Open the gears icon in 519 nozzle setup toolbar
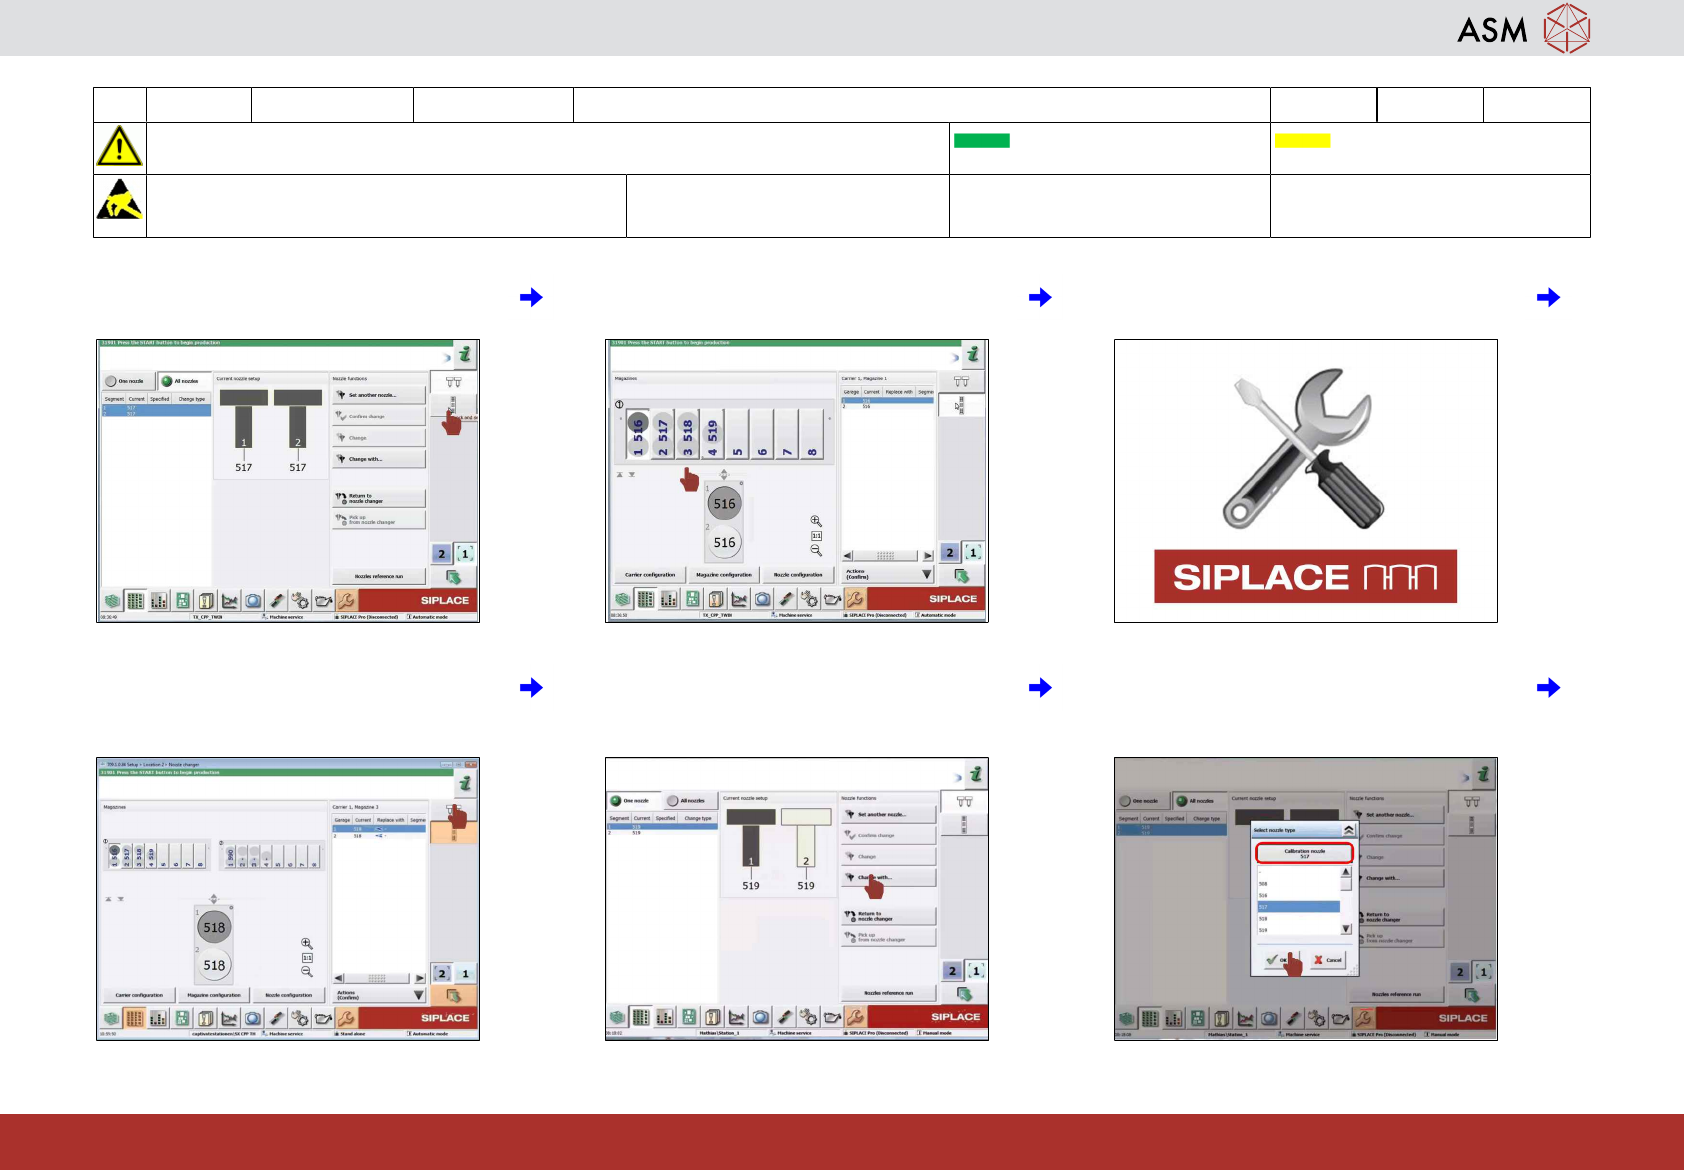The width and height of the screenshot is (1684, 1170). pyautogui.click(x=809, y=1017)
